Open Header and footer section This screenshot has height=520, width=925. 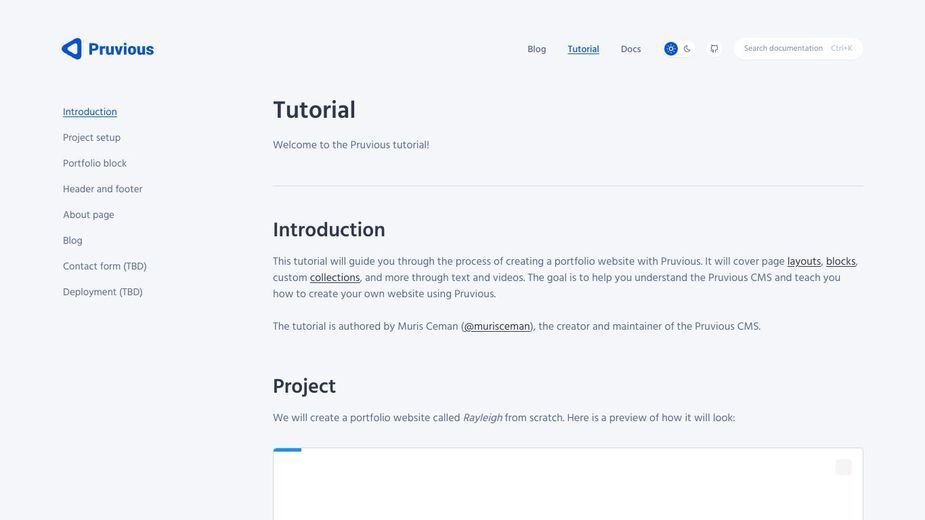[x=103, y=189]
